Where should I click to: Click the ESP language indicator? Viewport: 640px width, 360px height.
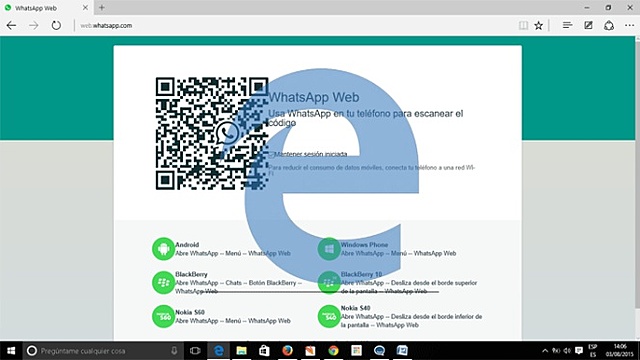(x=593, y=351)
